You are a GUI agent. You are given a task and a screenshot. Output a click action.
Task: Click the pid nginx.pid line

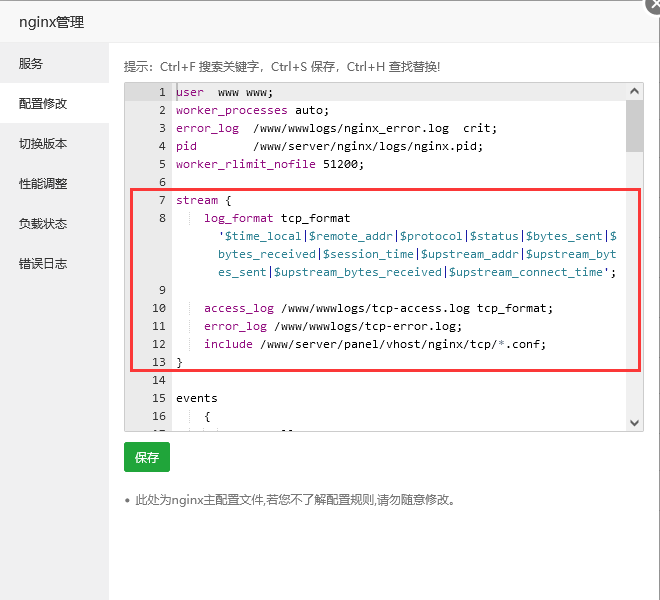coord(329,147)
